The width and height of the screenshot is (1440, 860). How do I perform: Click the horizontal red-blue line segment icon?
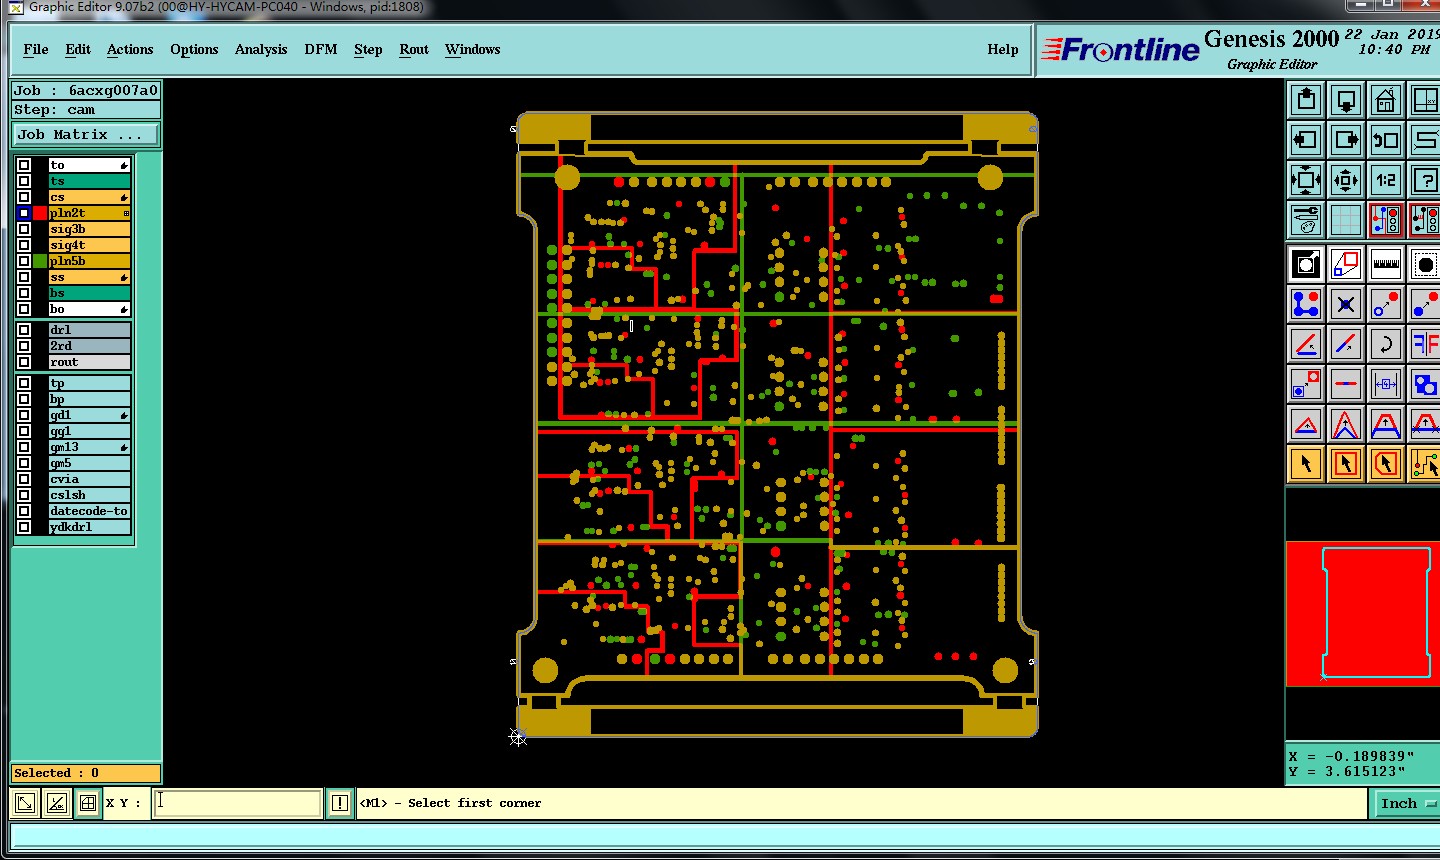click(x=1346, y=384)
